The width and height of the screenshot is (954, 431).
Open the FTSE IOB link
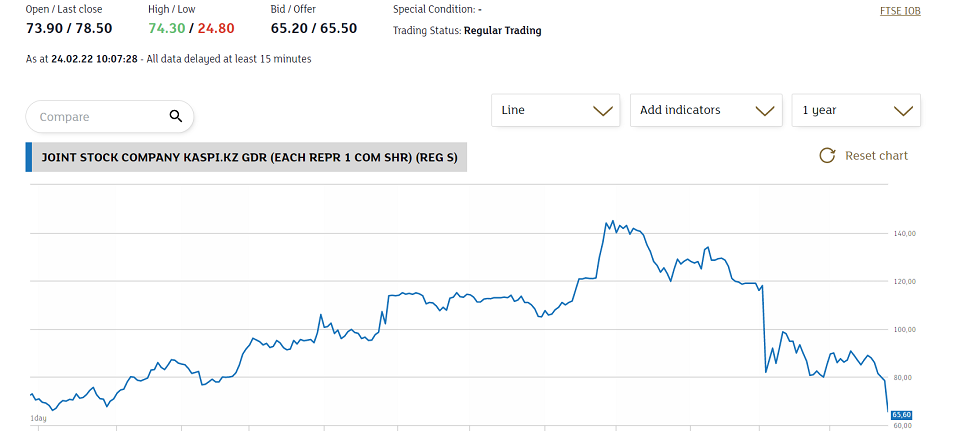pos(900,11)
